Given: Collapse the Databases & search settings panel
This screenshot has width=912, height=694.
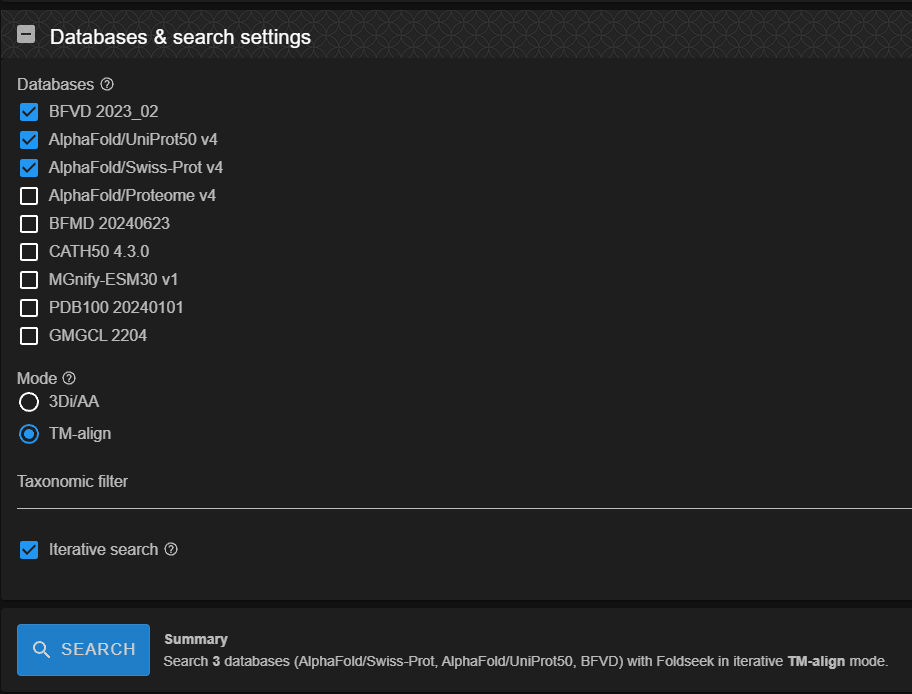Looking at the screenshot, I should pos(27,36).
